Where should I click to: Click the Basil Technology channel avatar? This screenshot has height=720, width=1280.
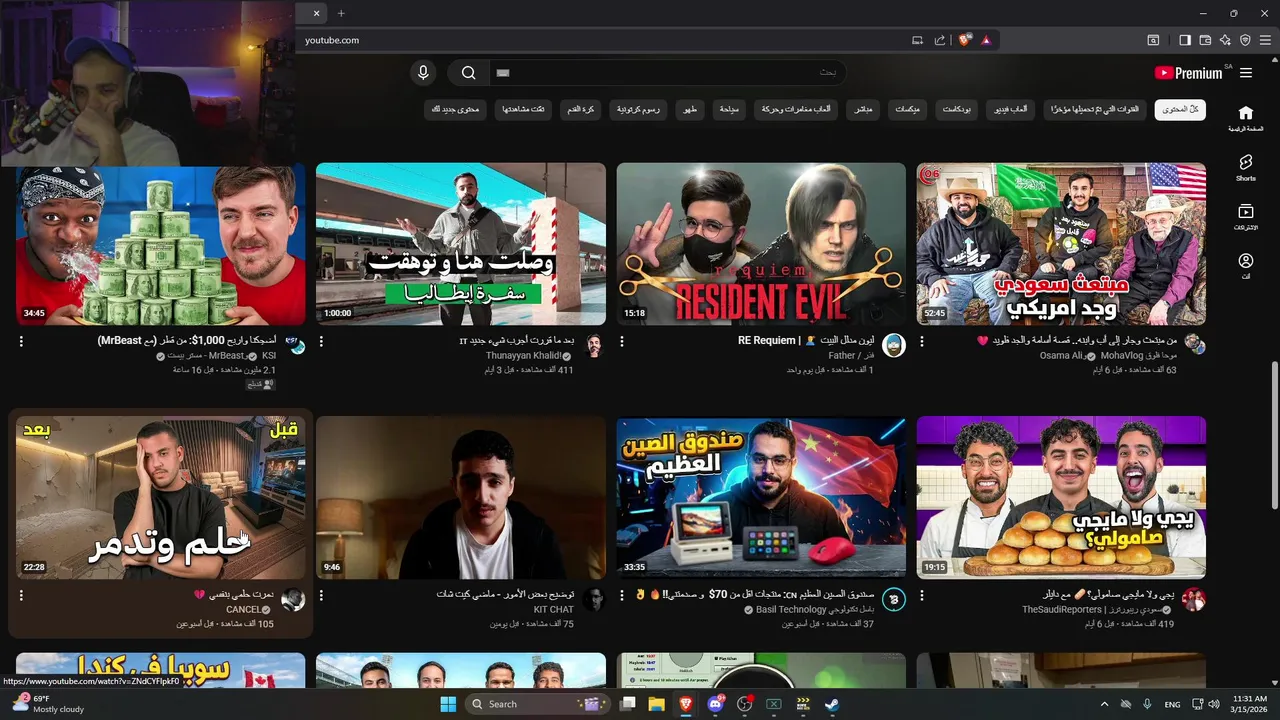[x=894, y=600]
